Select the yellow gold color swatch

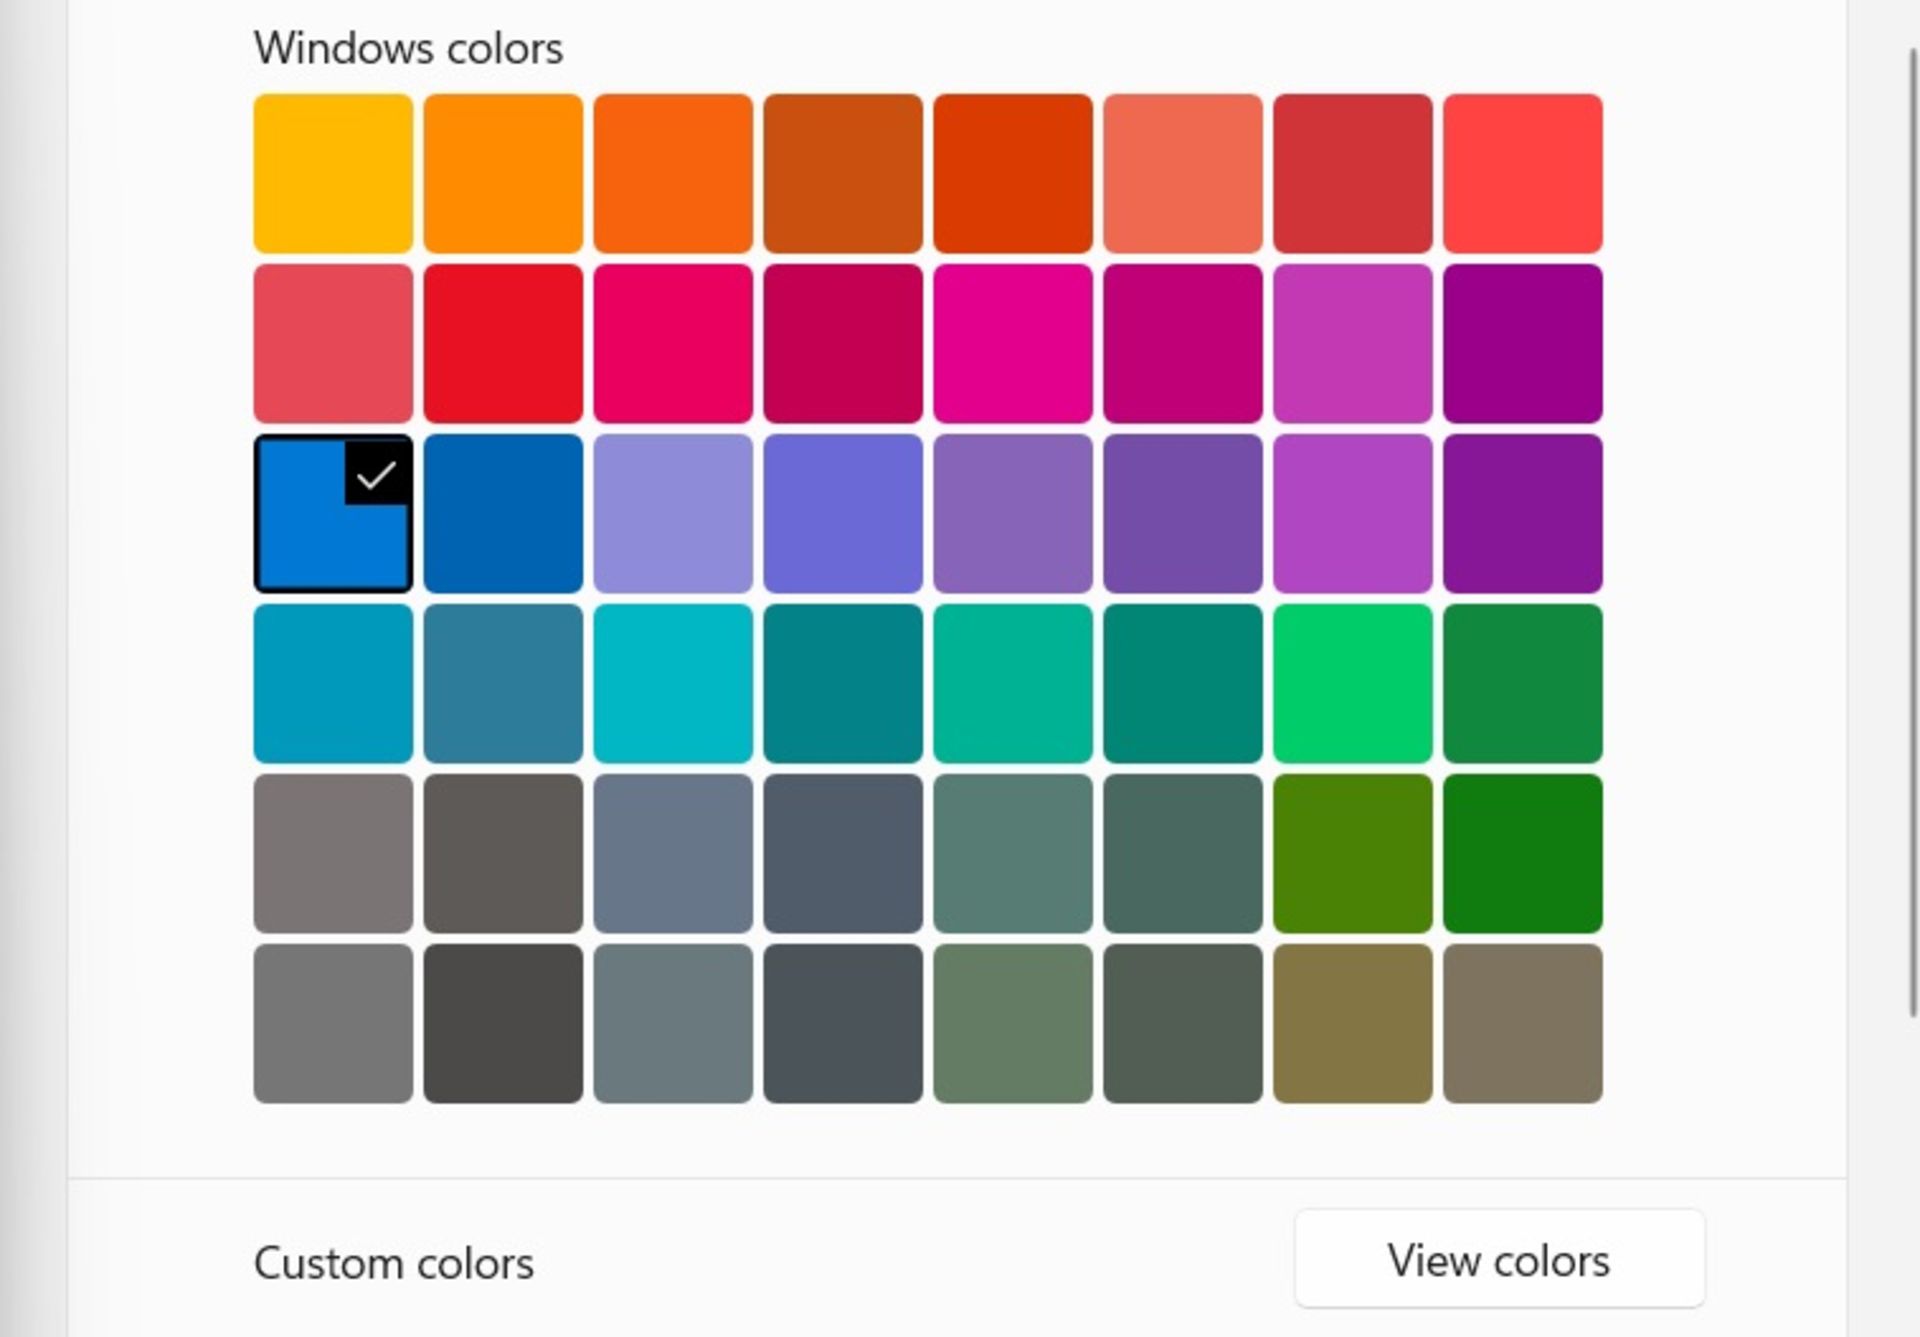(x=333, y=173)
